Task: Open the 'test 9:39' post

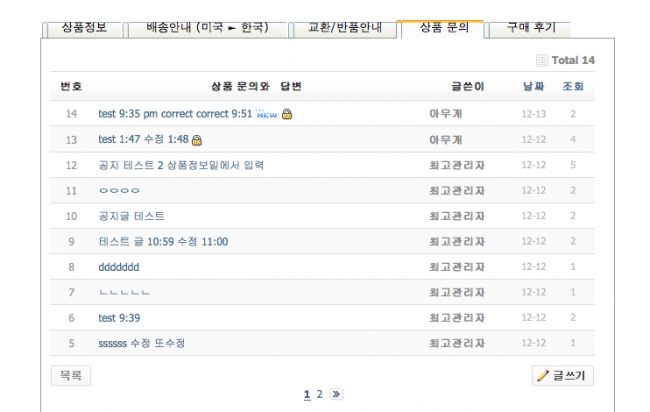Action: tap(119, 318)
